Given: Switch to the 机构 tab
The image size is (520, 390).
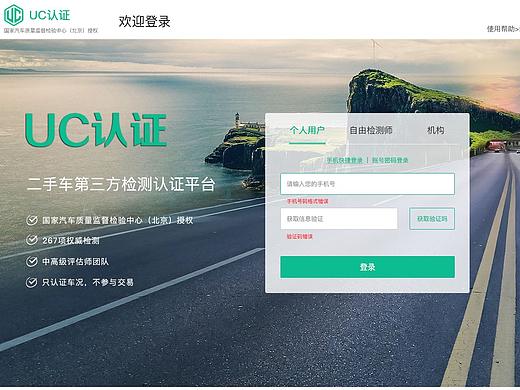Looking at the screenshot, I should pyautogui.click(x=436, y=130).
